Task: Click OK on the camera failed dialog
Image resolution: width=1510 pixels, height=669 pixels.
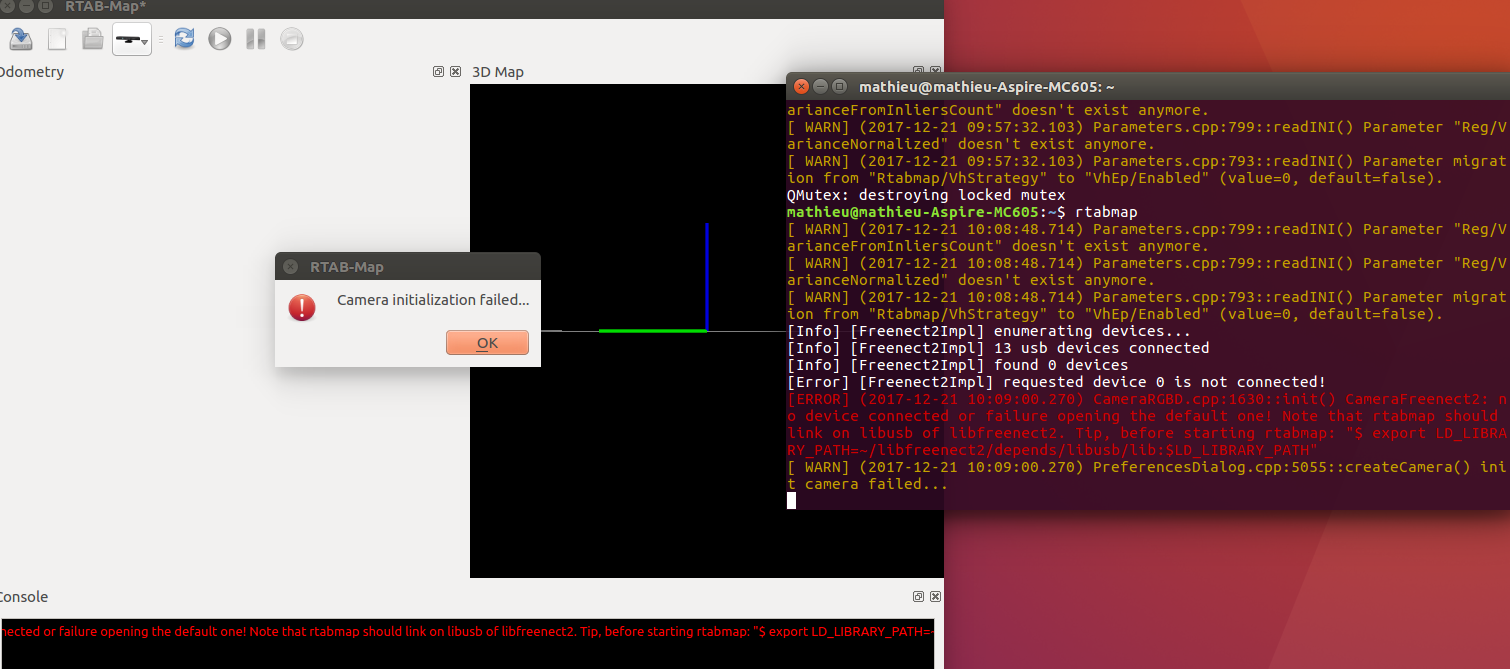Action: (487, 343)
